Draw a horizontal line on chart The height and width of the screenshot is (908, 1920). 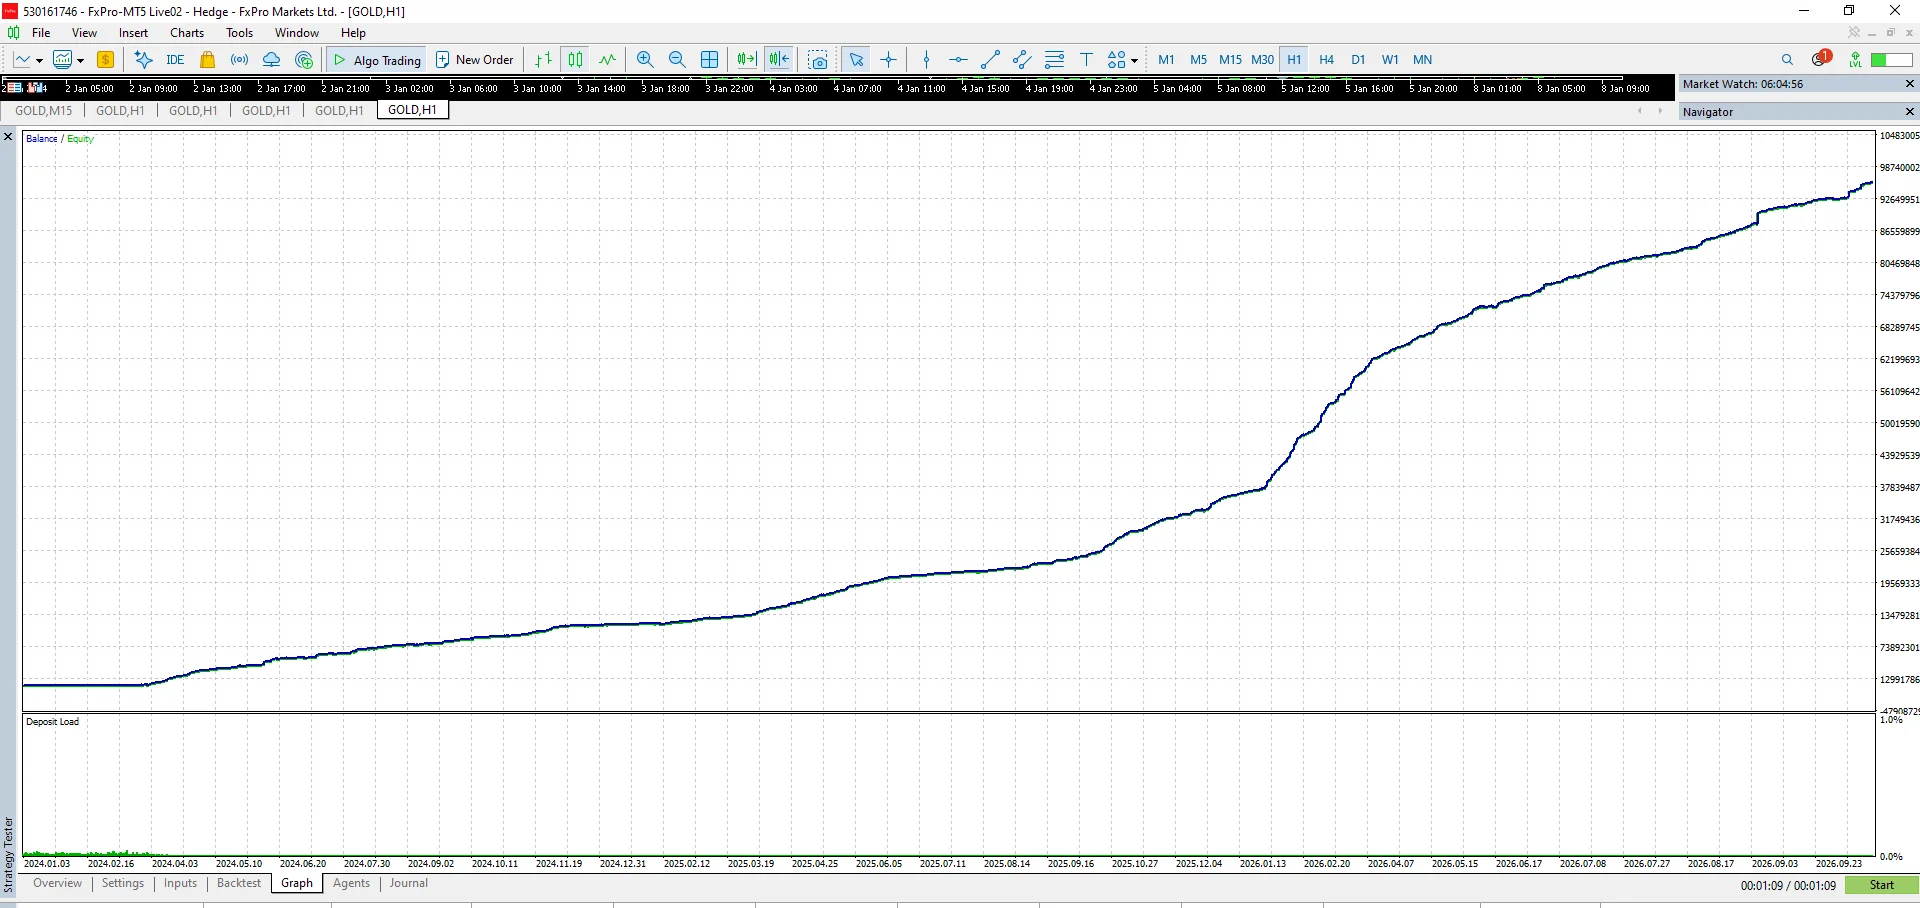point(958,60)
